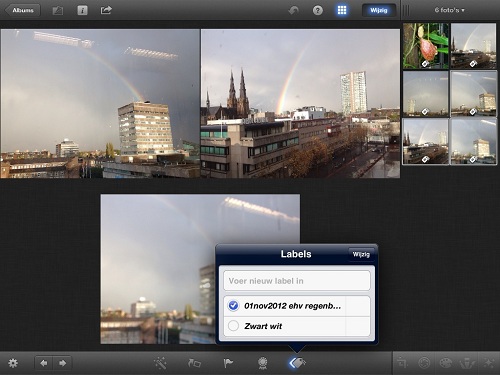
Task: Mark photo as favorite with ribbon icon
Action: point(263,363)
